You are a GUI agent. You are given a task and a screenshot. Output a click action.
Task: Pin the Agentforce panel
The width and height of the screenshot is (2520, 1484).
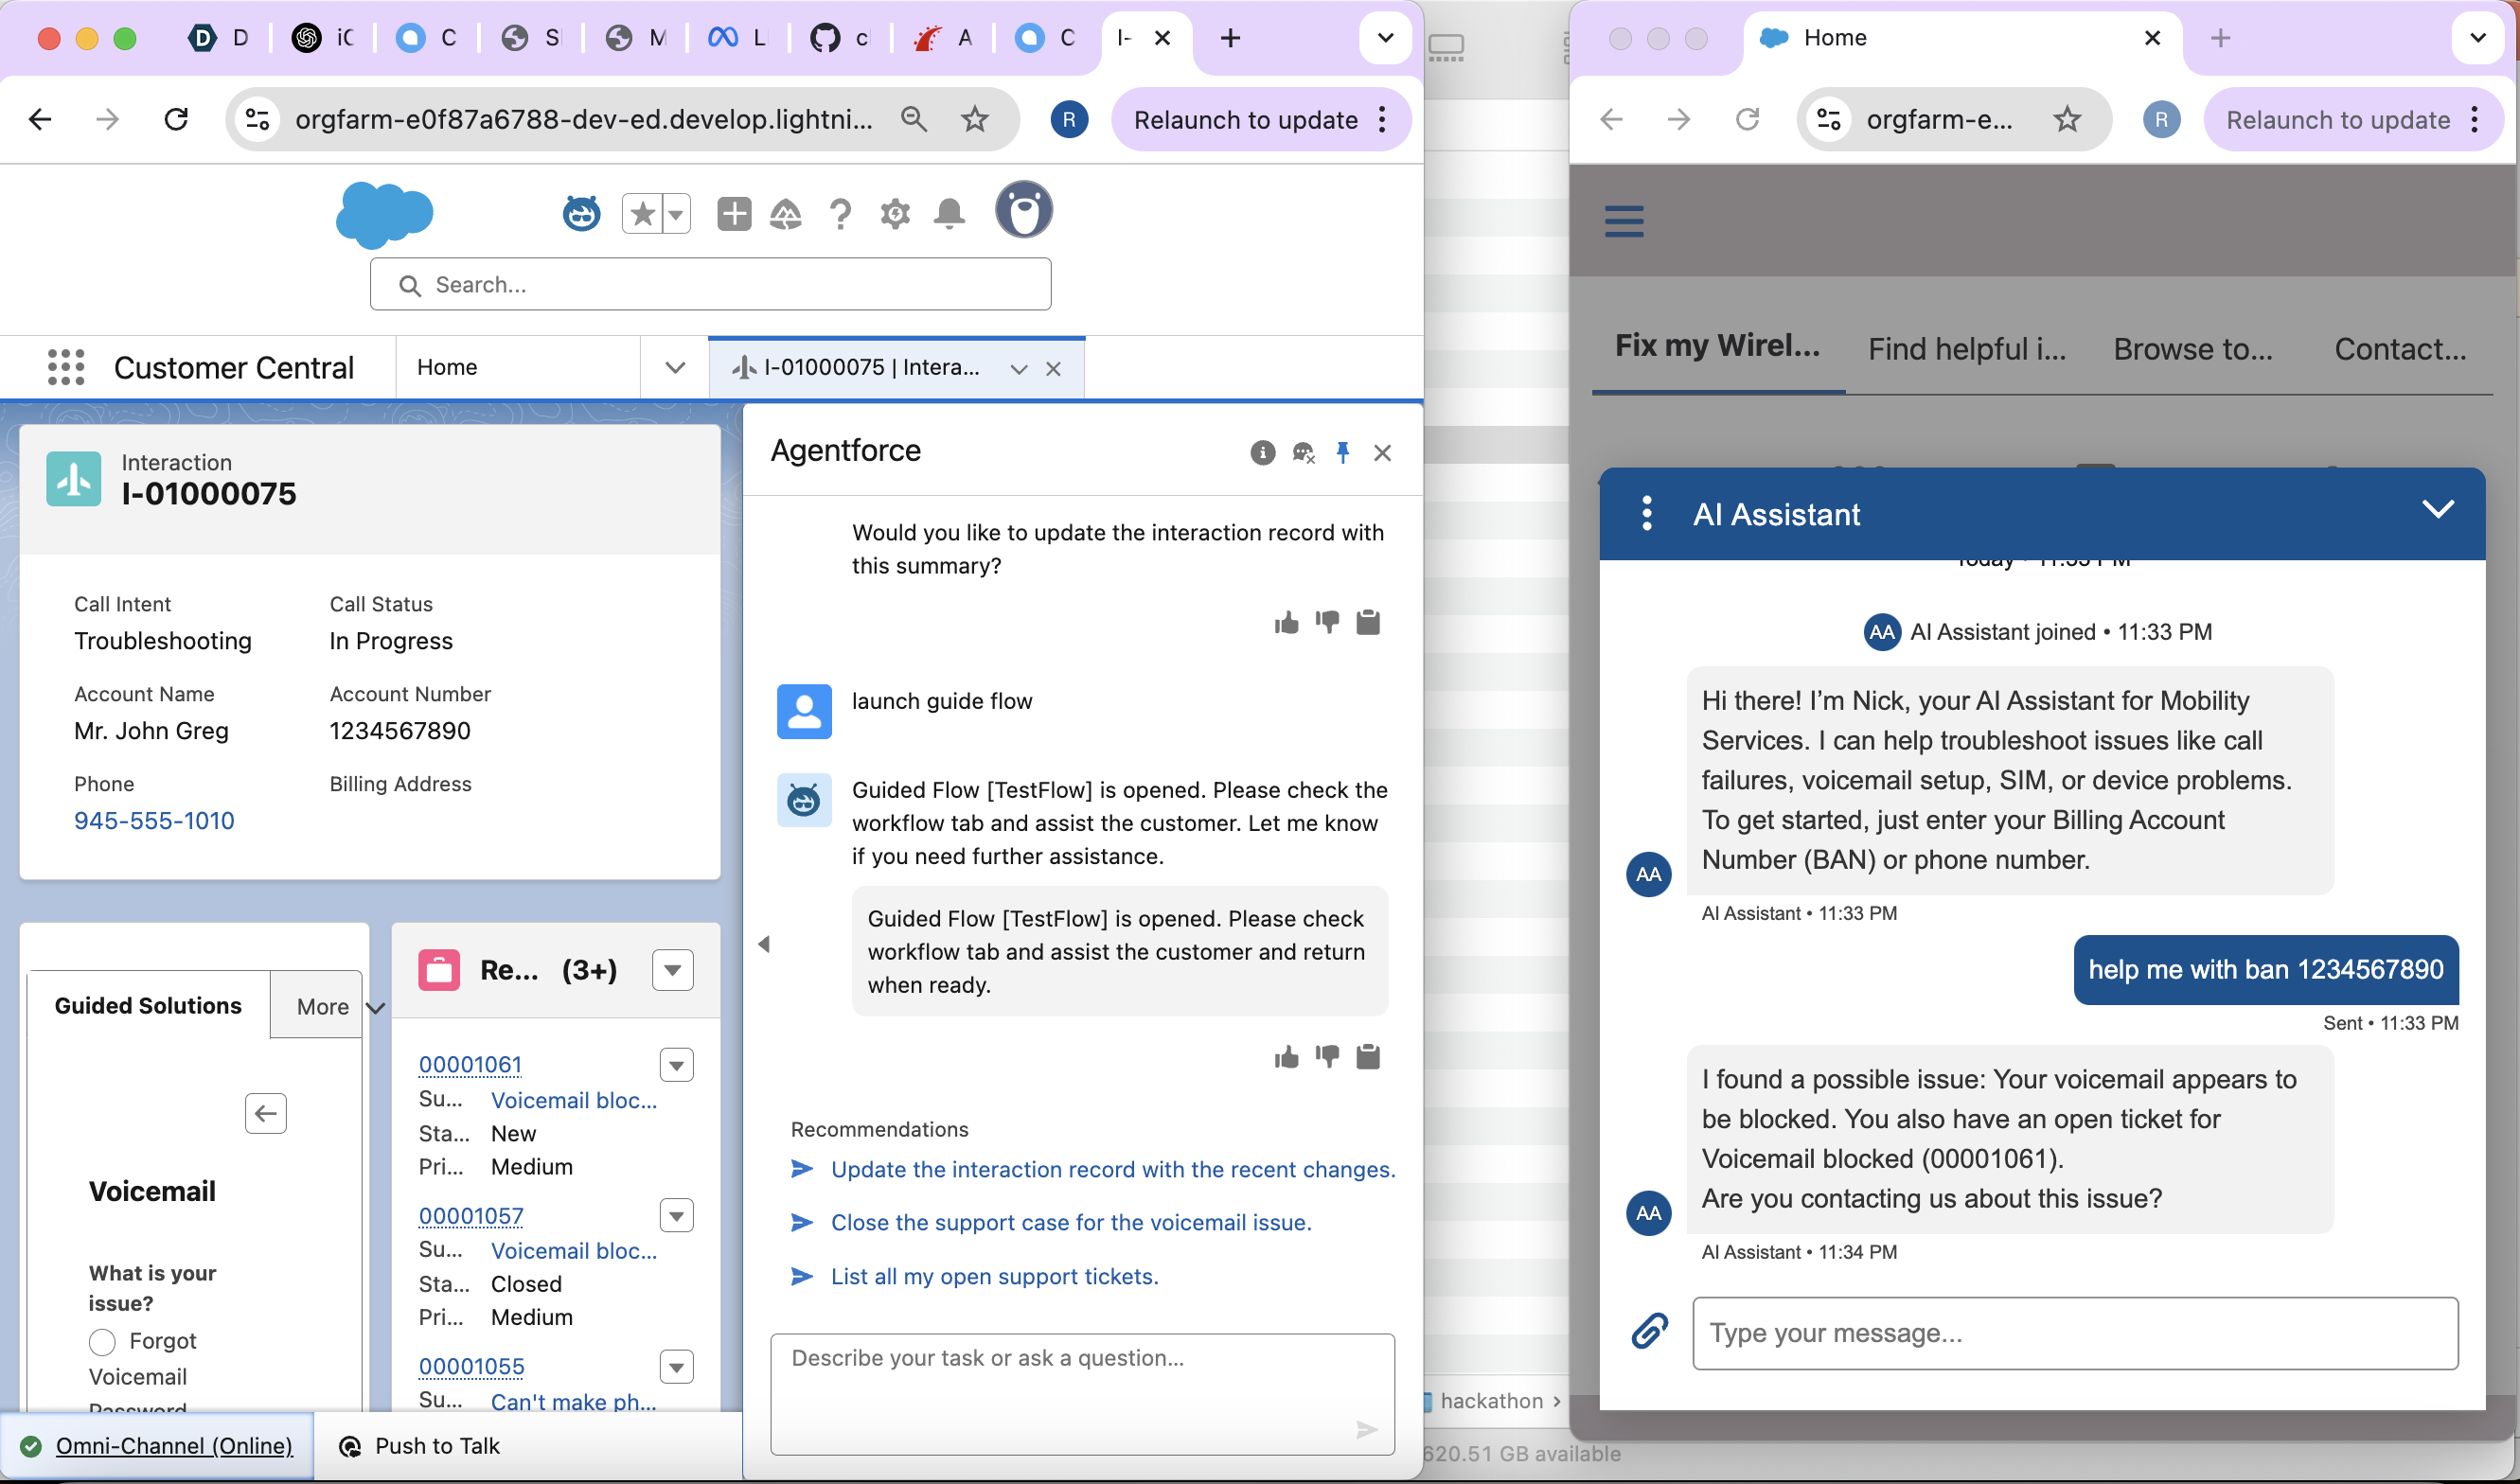tap(1343, 453)
